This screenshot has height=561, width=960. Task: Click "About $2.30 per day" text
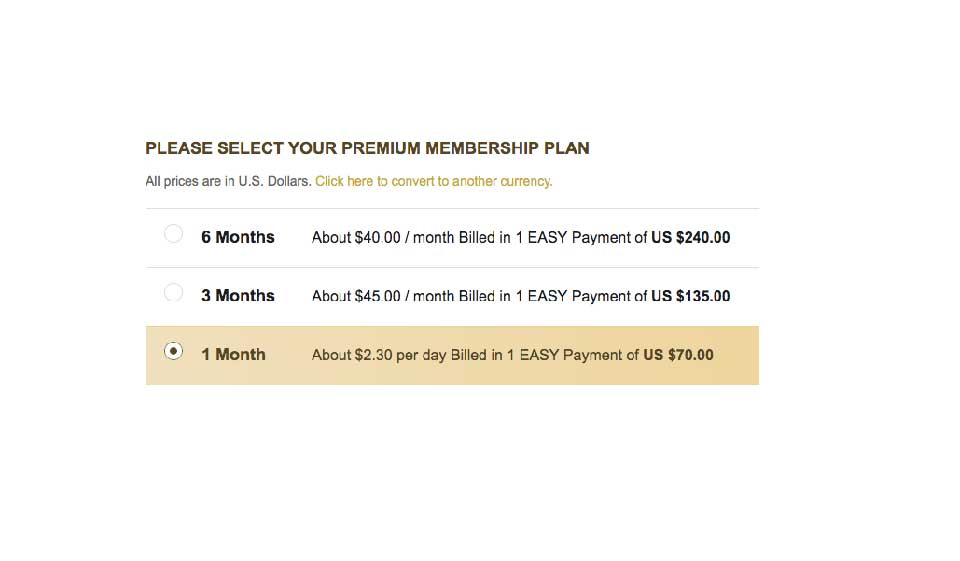379,355
